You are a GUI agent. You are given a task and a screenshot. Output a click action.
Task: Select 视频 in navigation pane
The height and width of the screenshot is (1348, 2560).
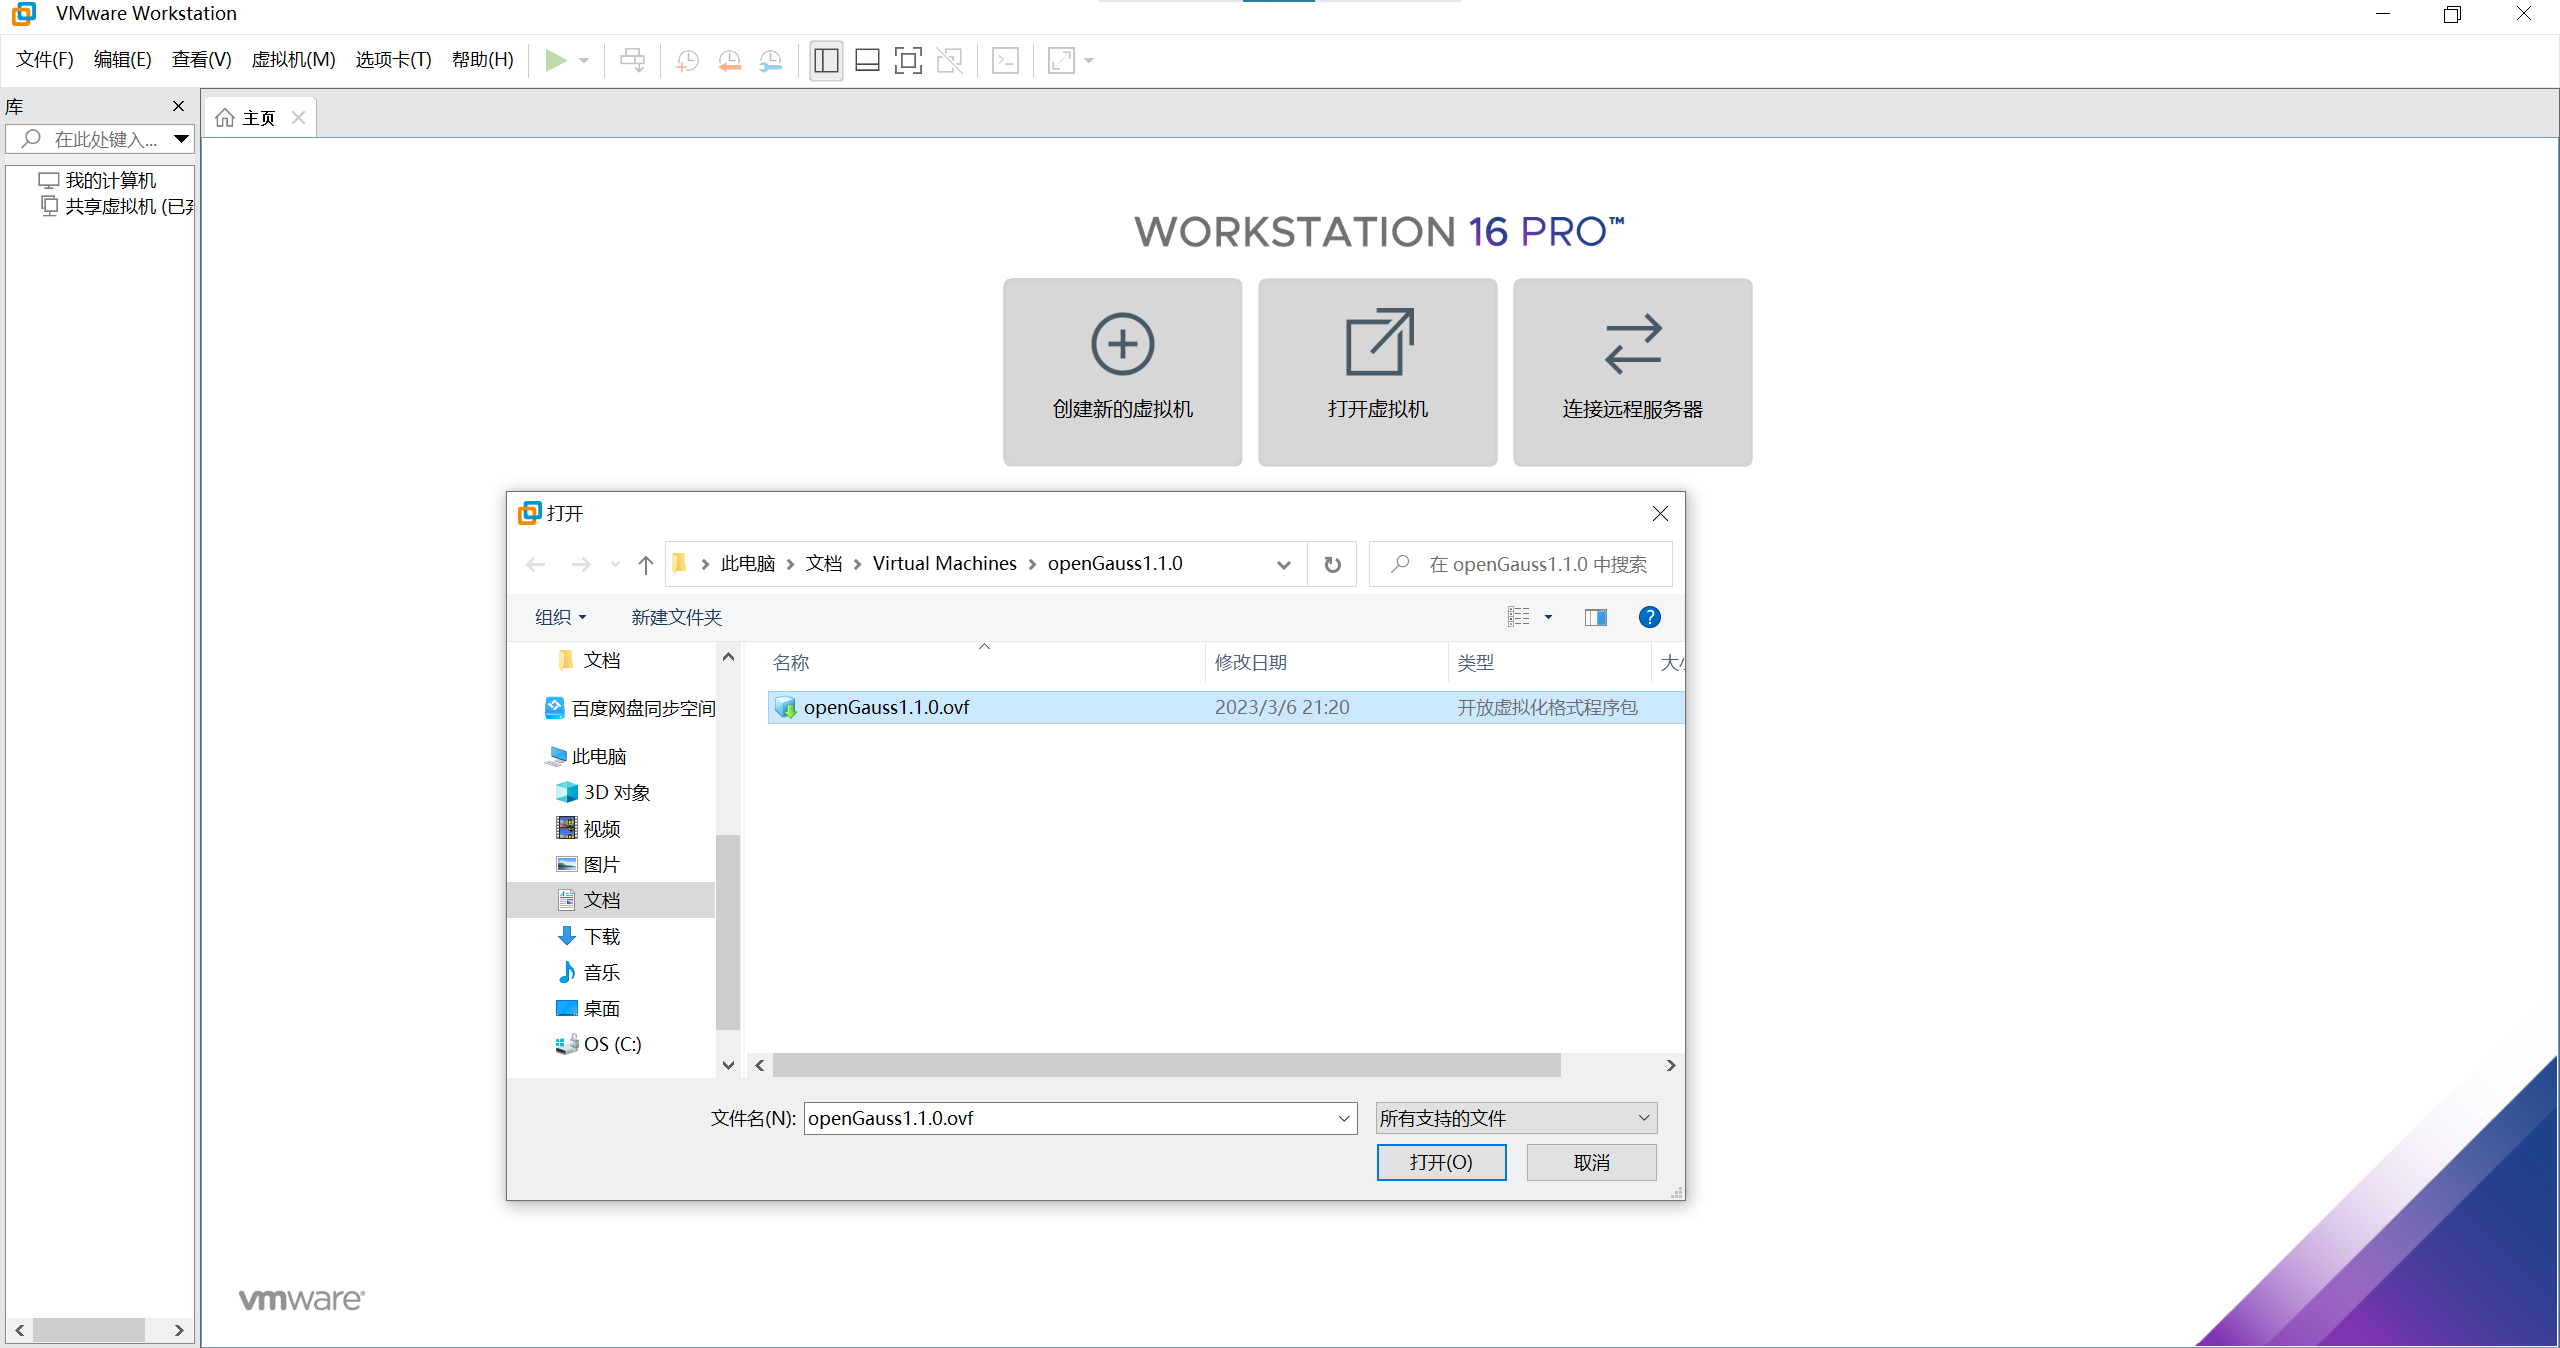coord(588,828)
